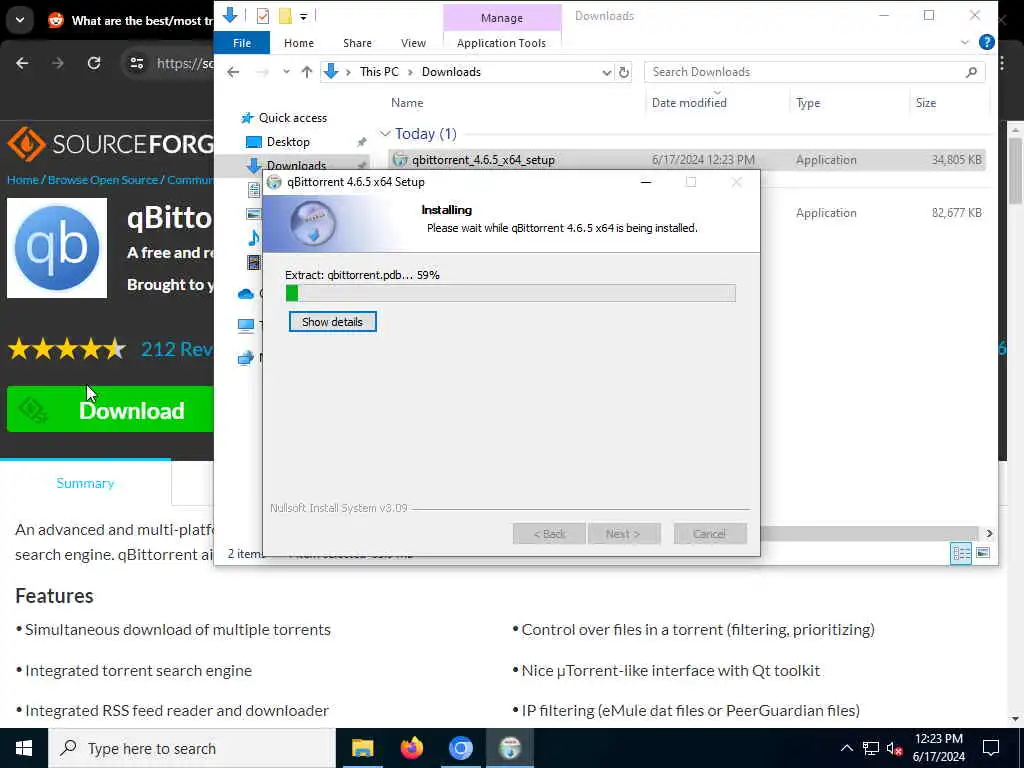Select Downloads in navigation pane
The height and width of the screenshot is (768, 1024).
[296, 165]
